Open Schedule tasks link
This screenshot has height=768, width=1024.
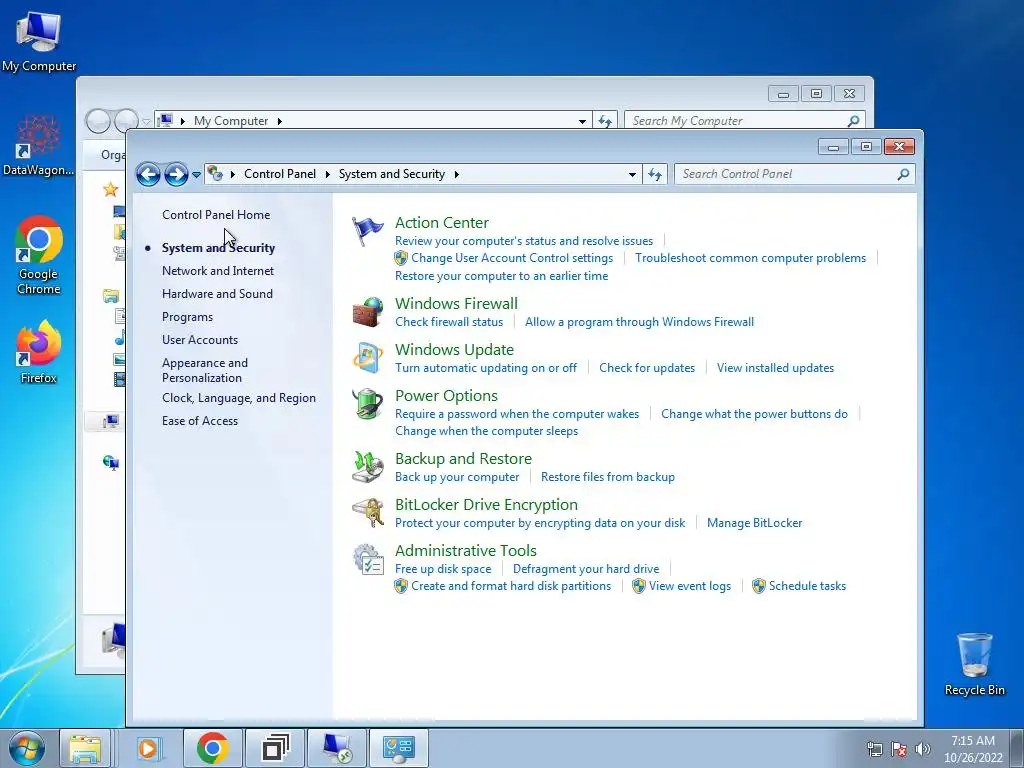[807, 586]
